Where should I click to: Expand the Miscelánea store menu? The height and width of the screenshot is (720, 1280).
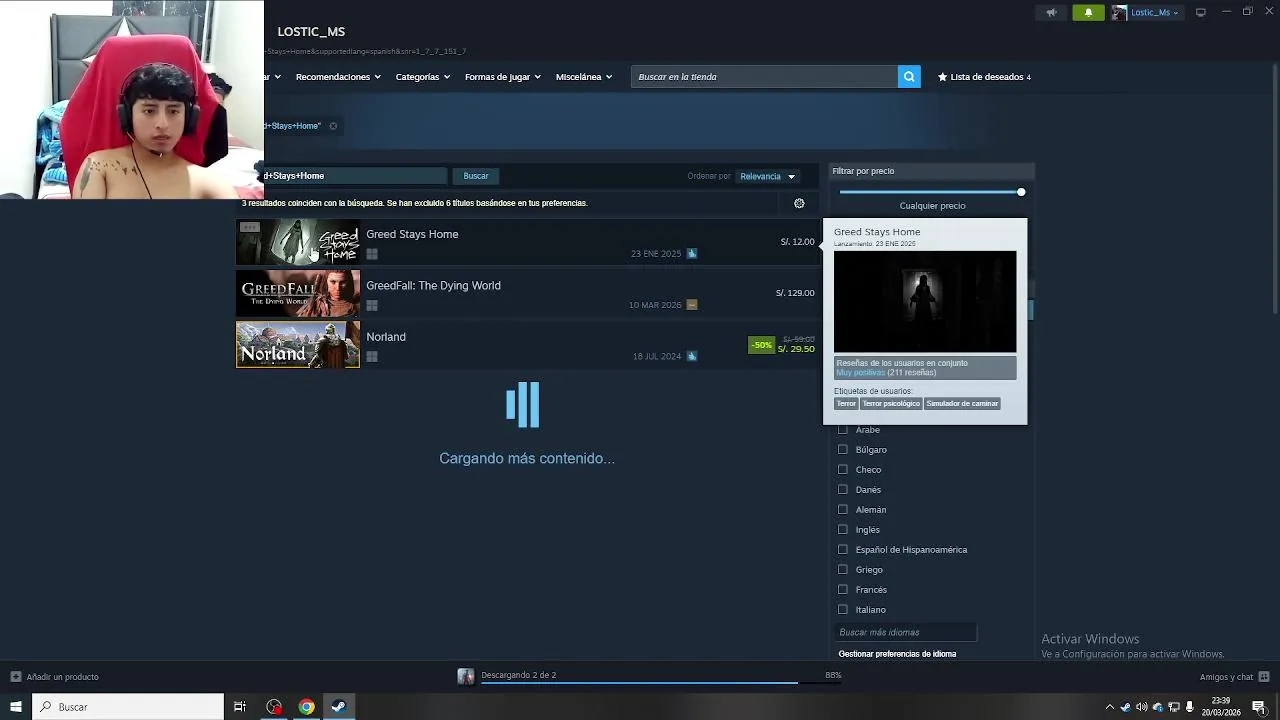pyautogui.click(x=584, y=77)
